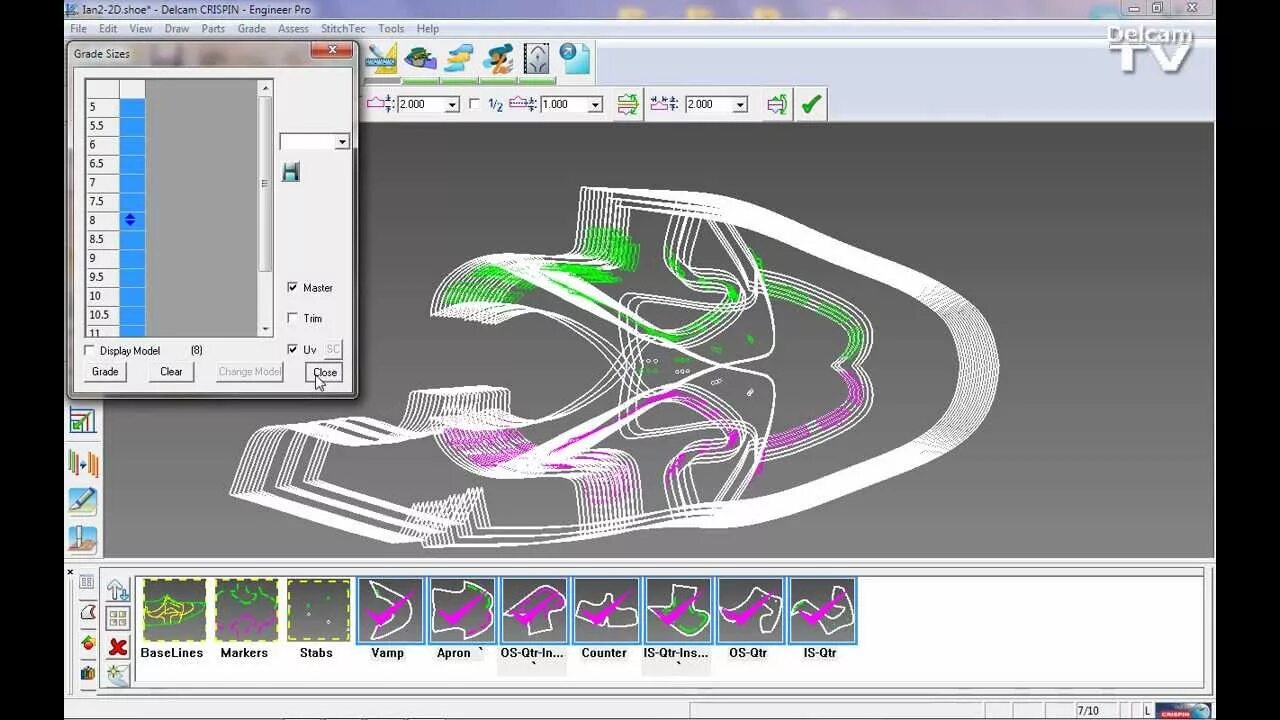Select the stacked shoe lasts toolbar icon
This screenshot has height=720, width=1280.
459,58
